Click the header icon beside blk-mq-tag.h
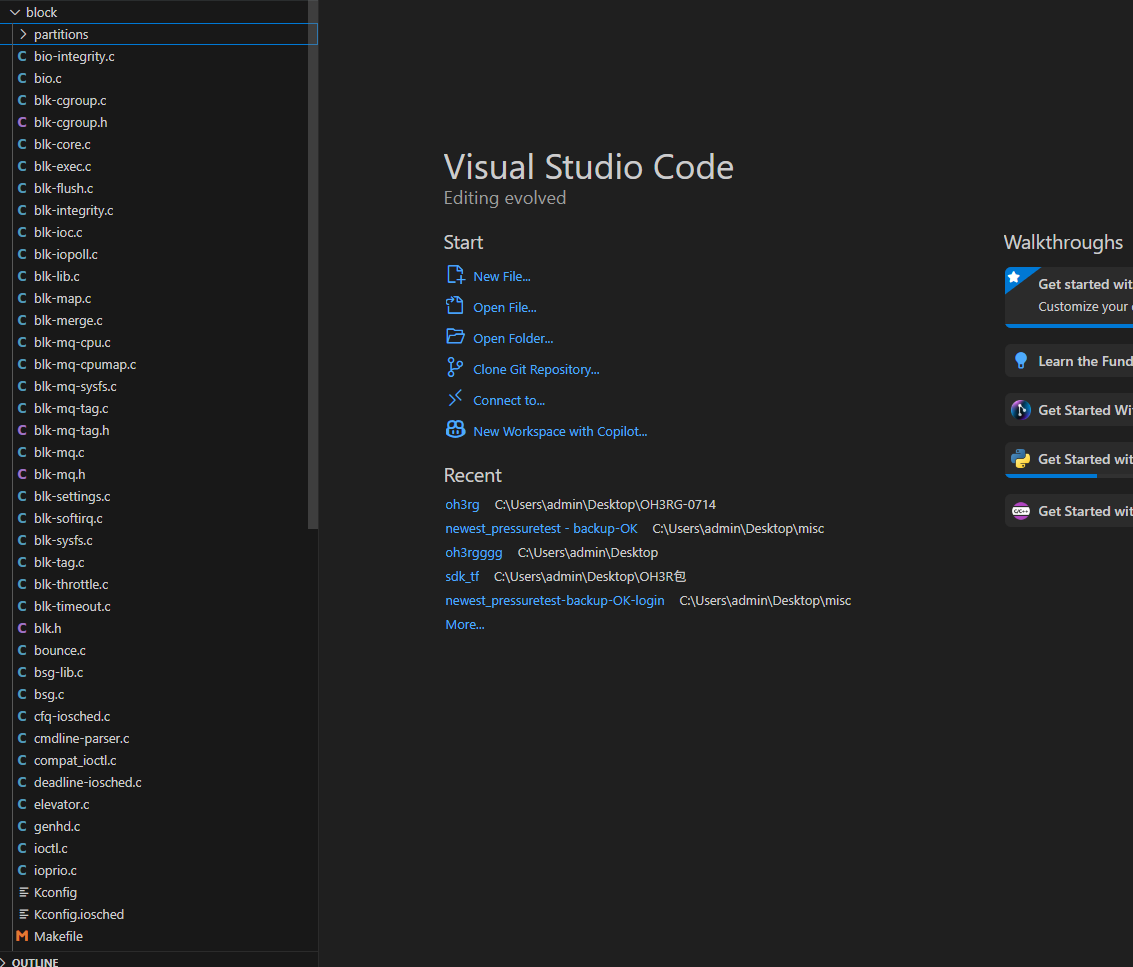Screen dimensions: 1133x967 pyautogui.click(x=22, y=430)
